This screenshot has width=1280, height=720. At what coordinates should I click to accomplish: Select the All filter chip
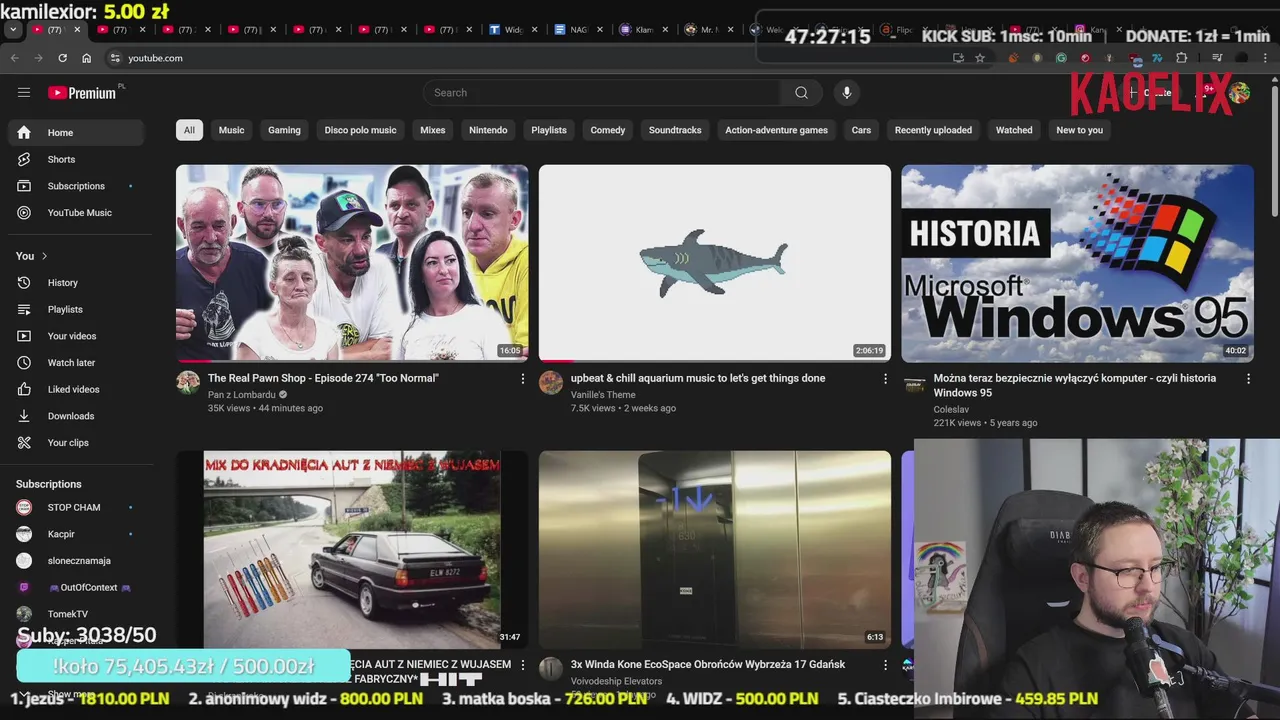point(189,130)
